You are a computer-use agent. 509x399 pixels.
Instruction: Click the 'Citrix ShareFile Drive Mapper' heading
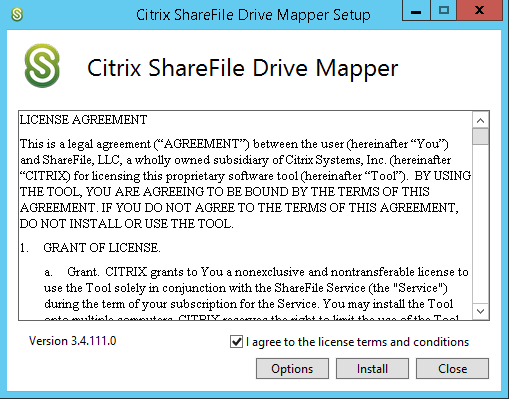pos(243,68)
